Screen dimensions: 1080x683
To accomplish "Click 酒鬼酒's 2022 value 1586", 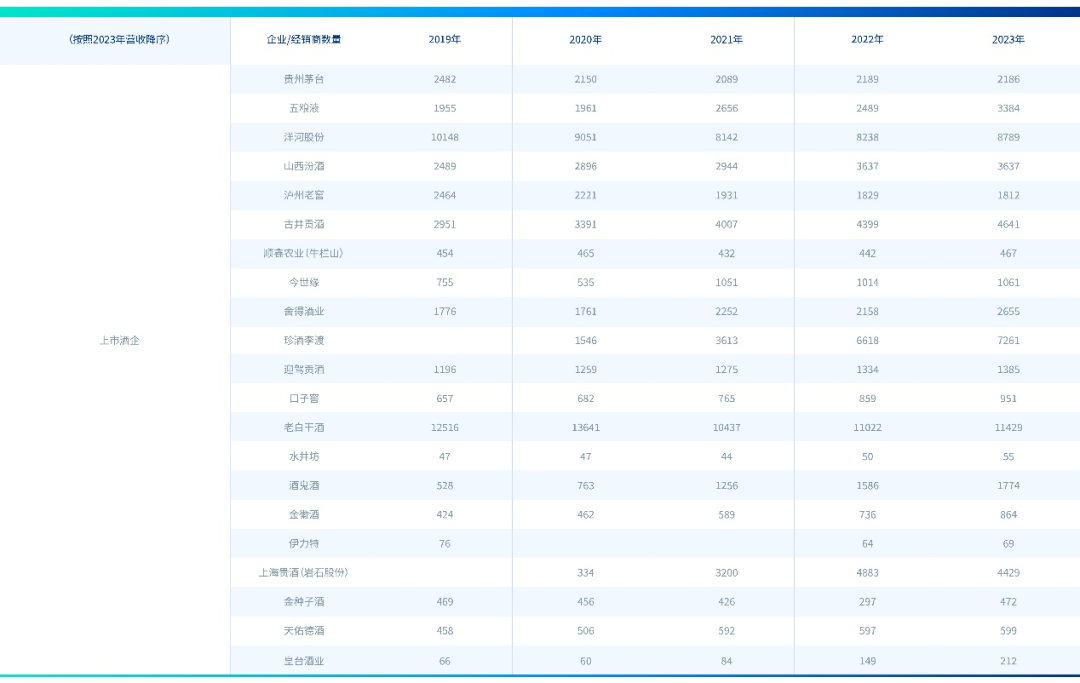I will [867, 485].
